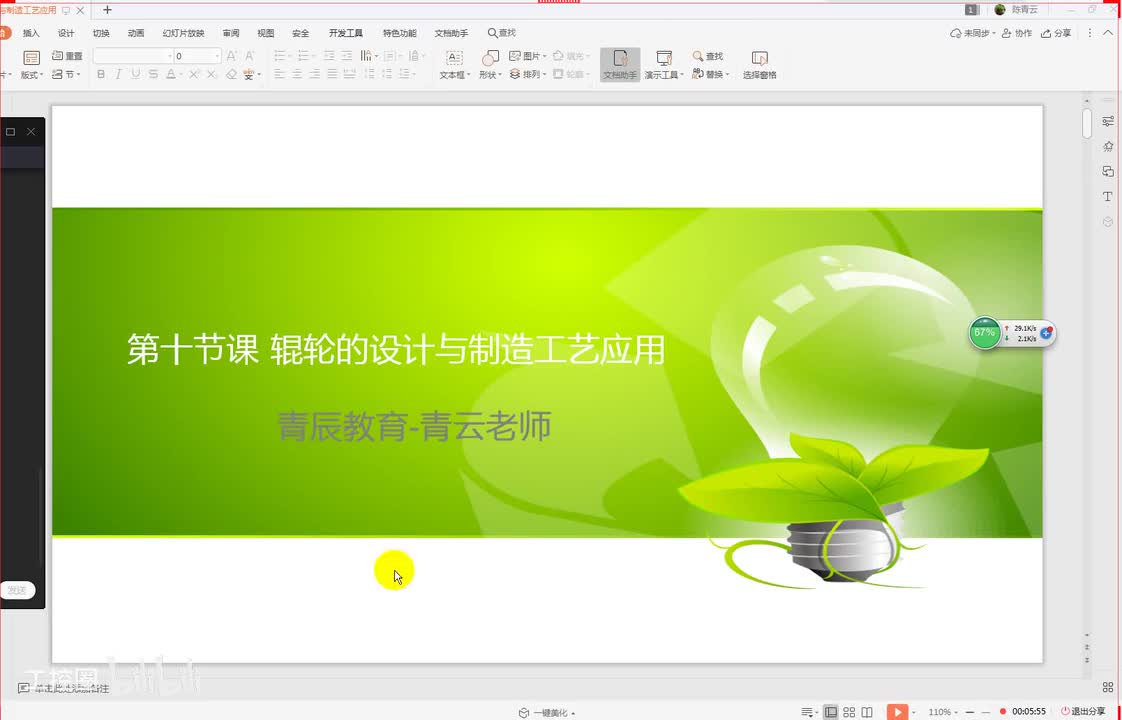This screenshot has width=1122, height=720.
Task: Switch to normal view icon in status bar
Action: click(831, 712)
